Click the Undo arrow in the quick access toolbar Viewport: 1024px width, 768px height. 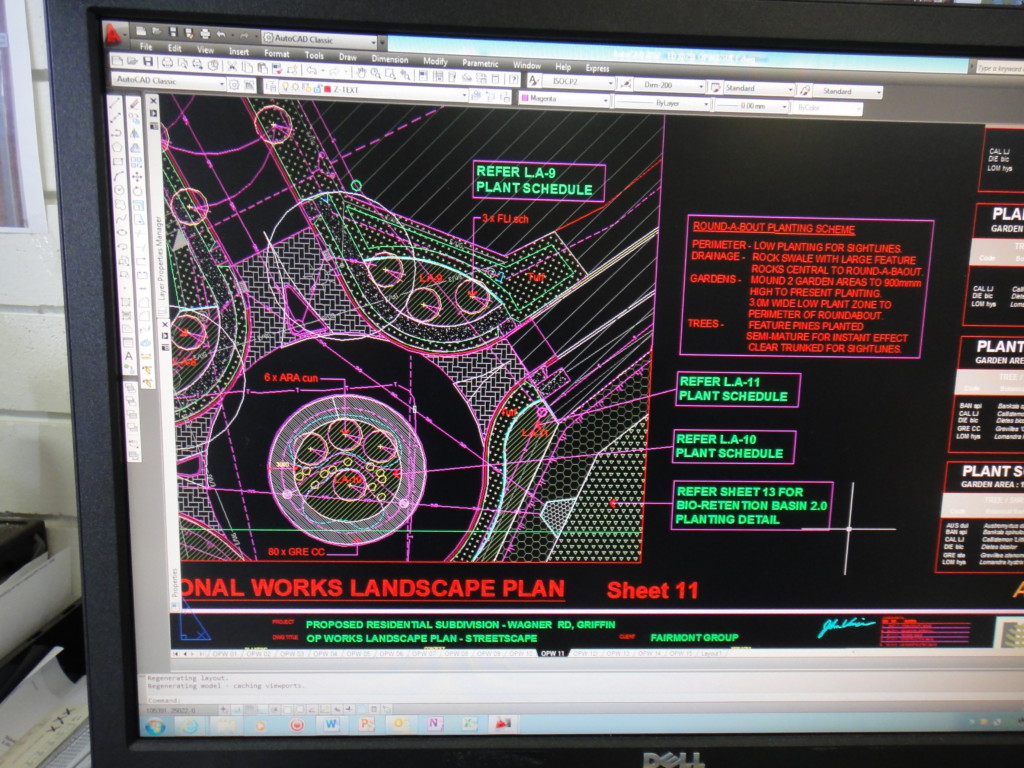221,34
